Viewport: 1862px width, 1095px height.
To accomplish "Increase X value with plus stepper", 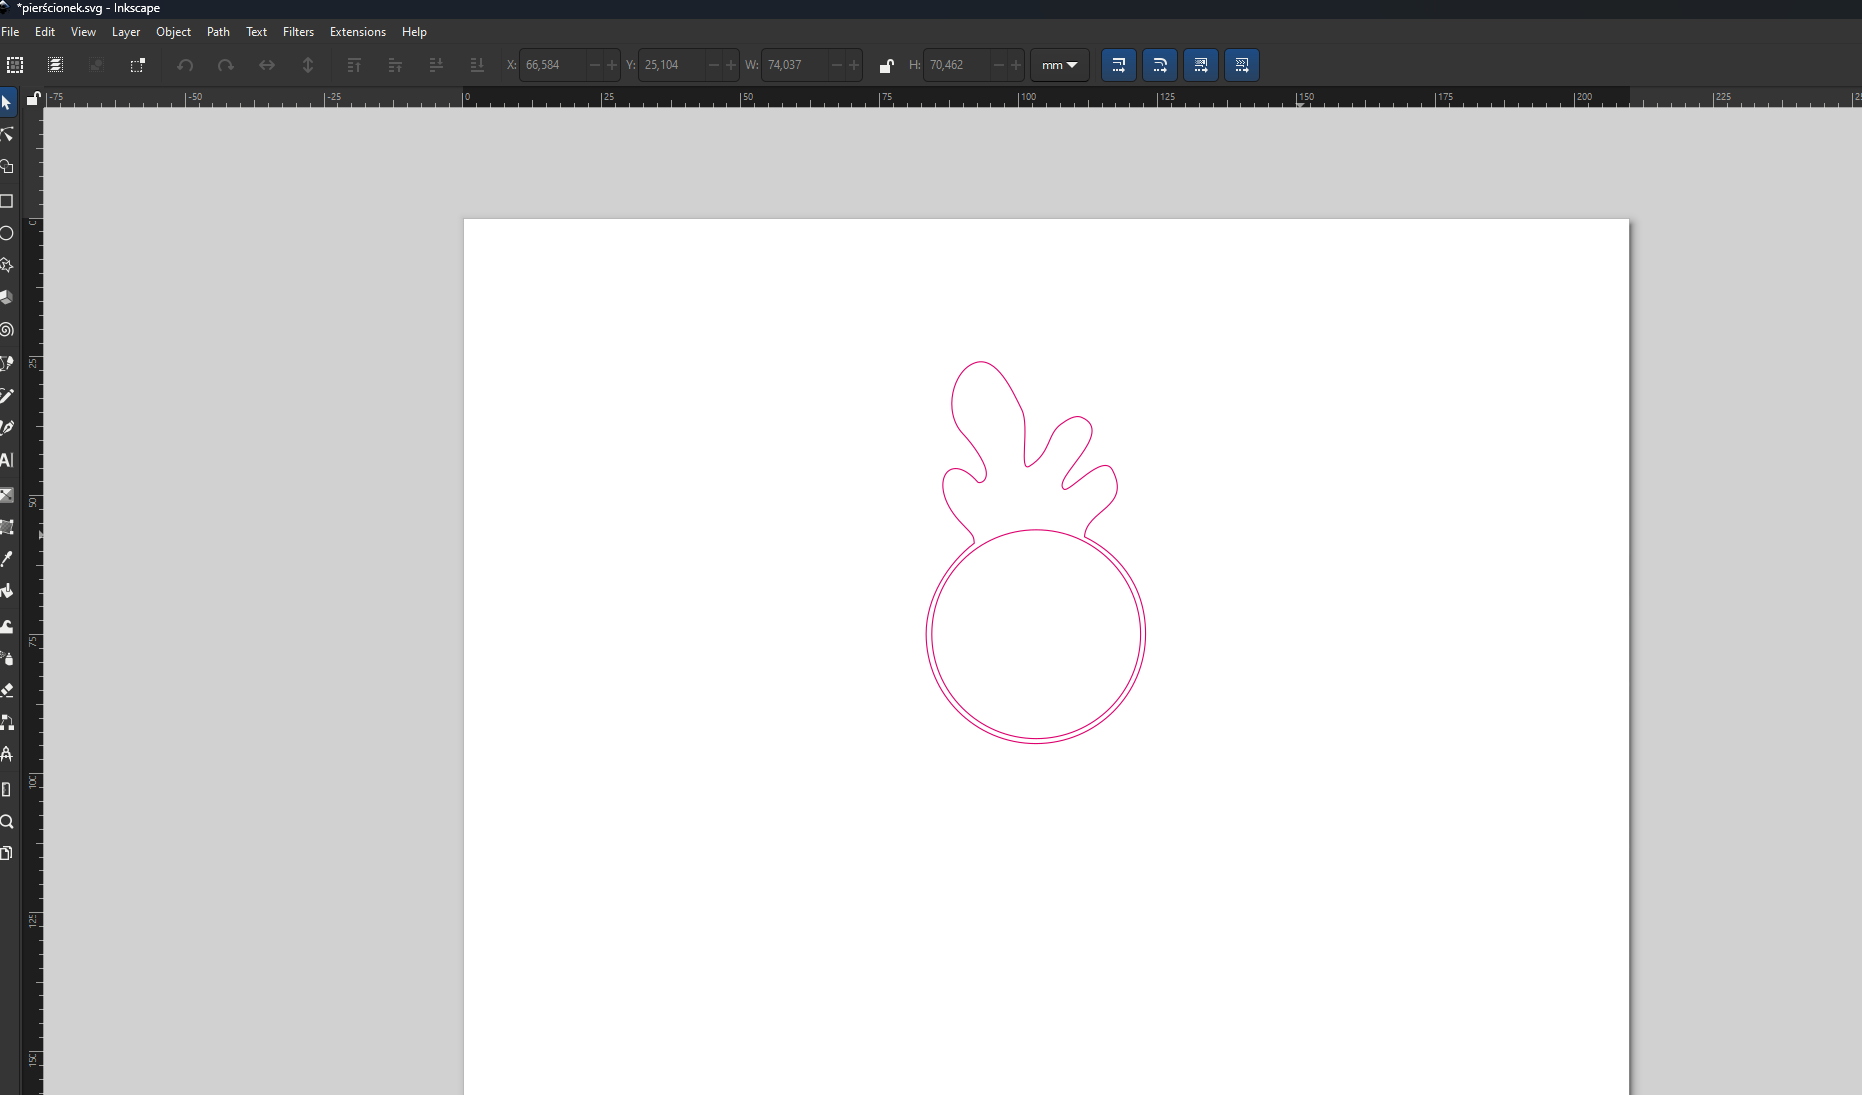I will pyautogui.click(x=612, y=65).
